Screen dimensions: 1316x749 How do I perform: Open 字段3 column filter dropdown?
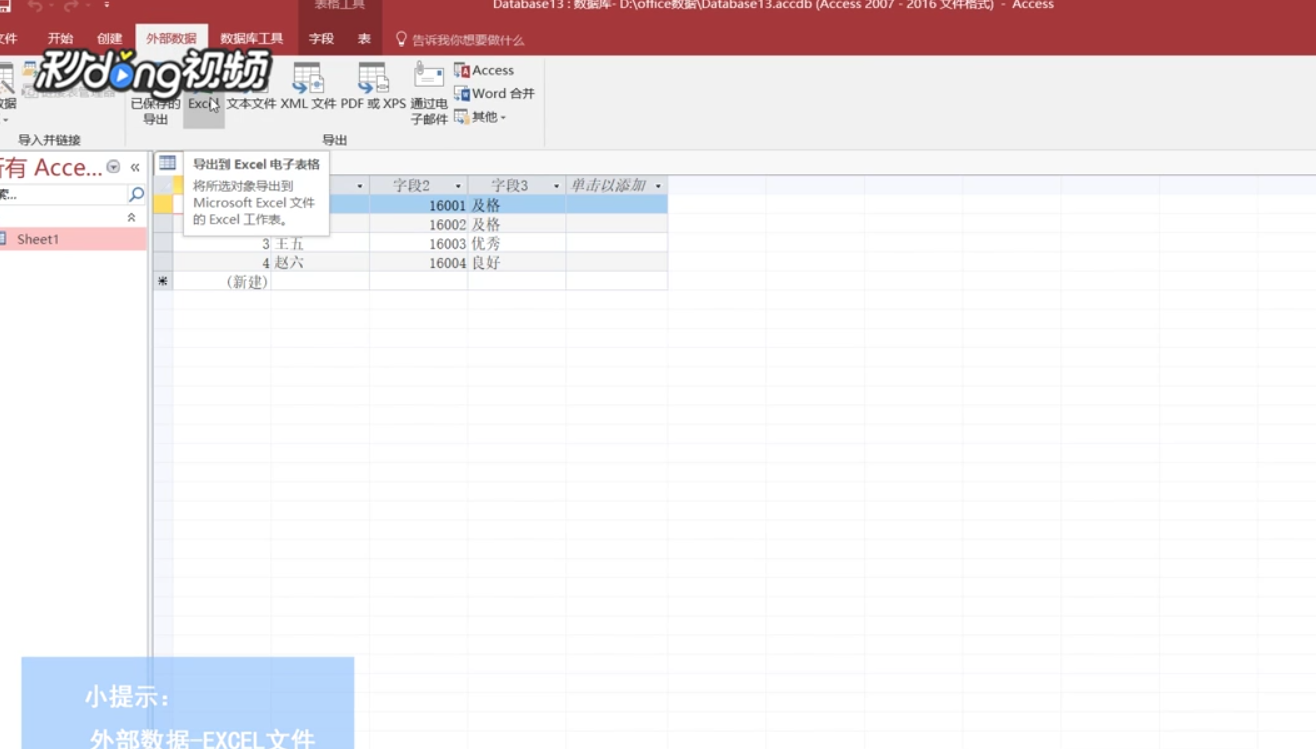click(556, 186)
